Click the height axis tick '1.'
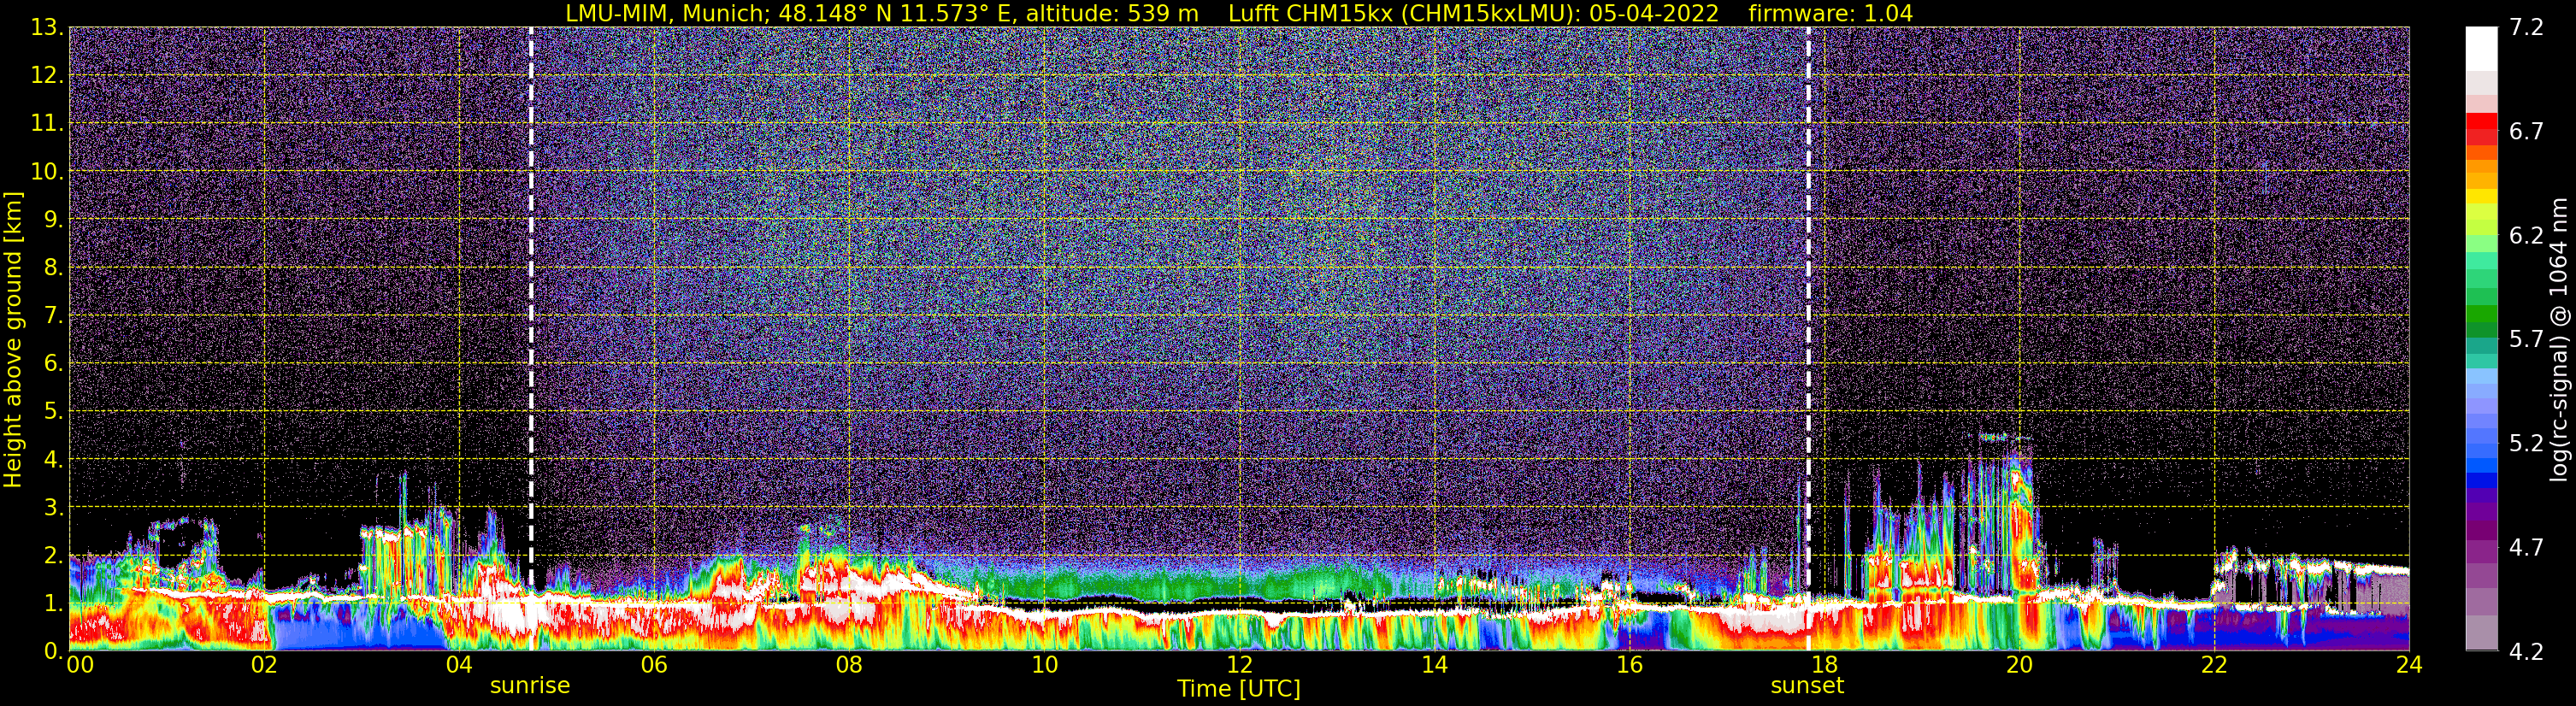This screenshot has width=2576, height=706. coord(54,604)
